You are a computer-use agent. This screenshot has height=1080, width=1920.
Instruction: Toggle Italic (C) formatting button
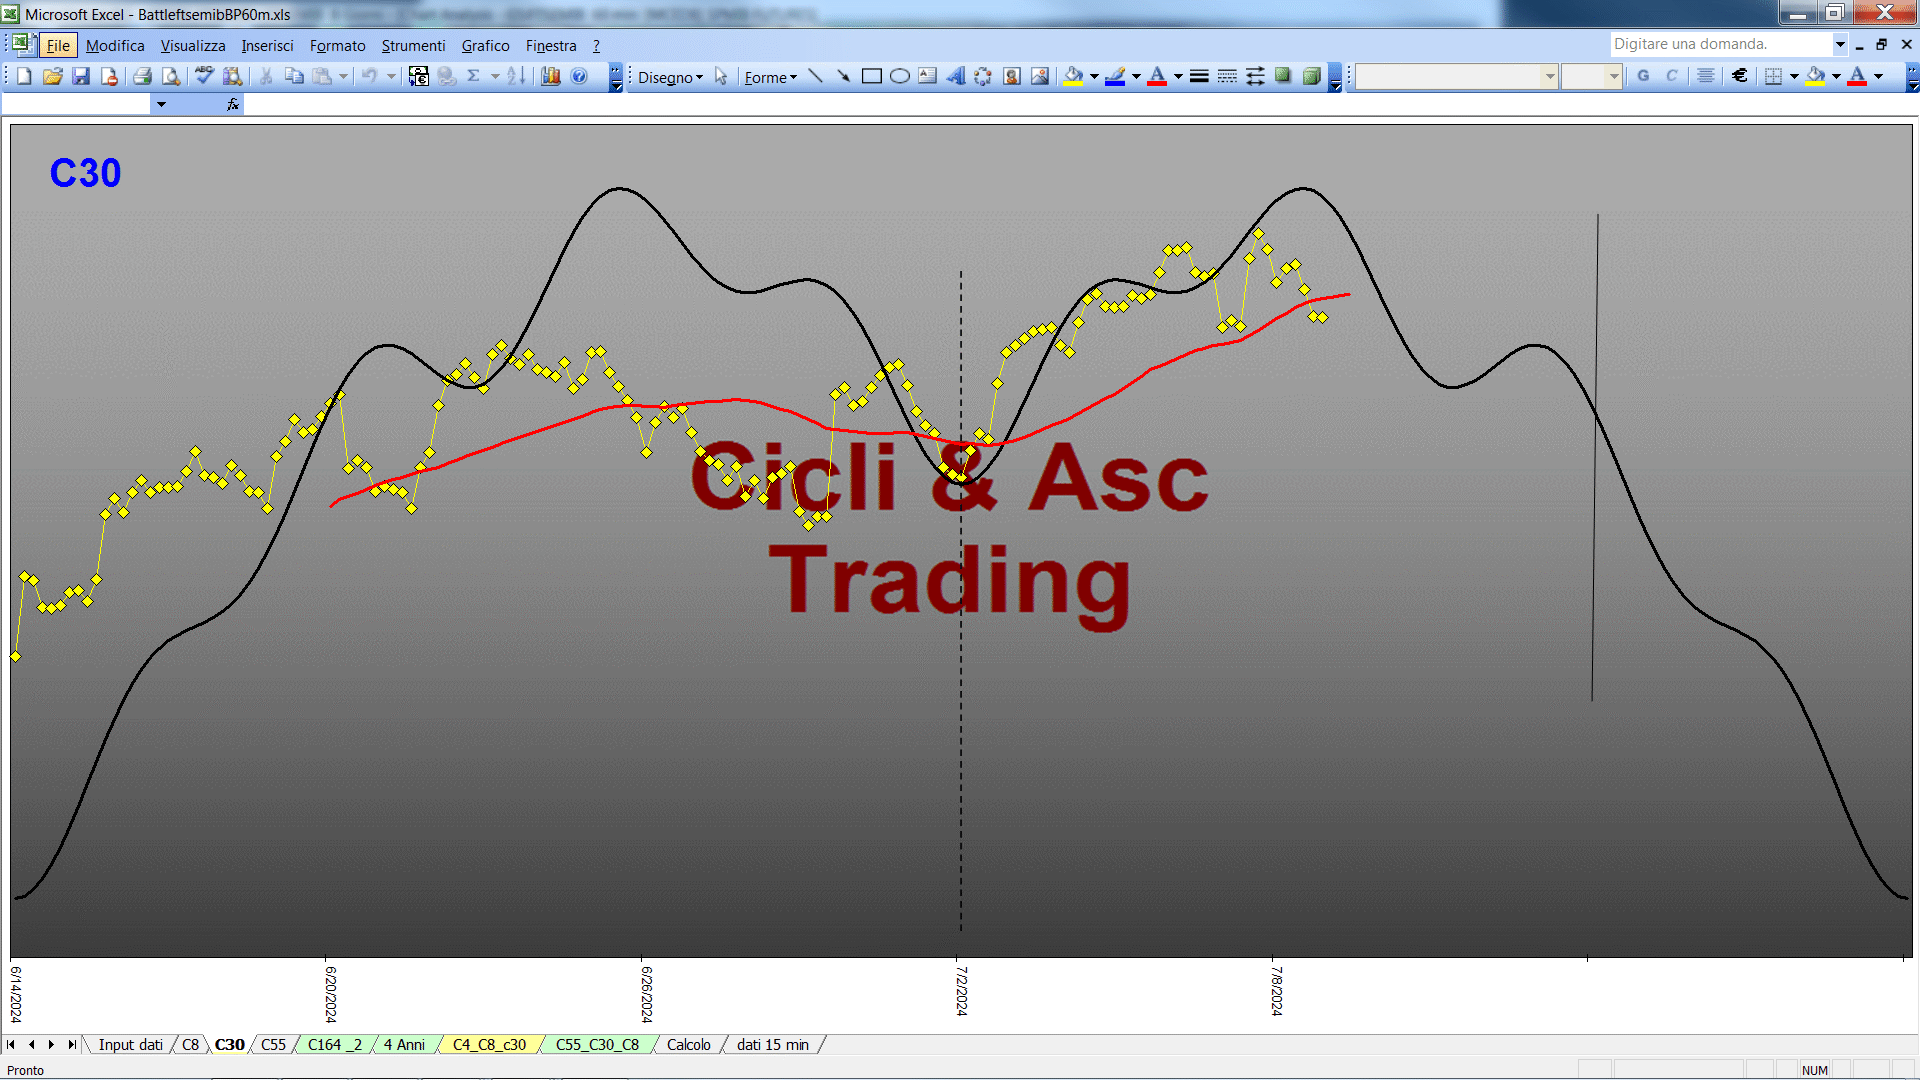[x=1671, y=76]
